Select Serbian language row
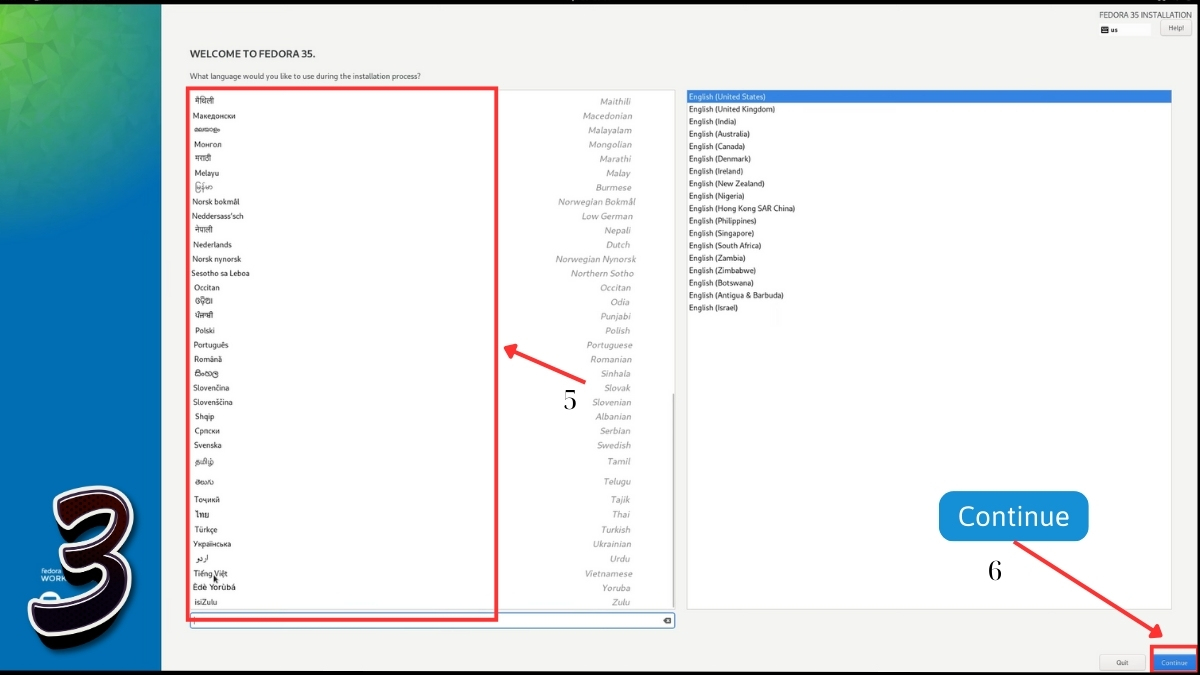 430,431
